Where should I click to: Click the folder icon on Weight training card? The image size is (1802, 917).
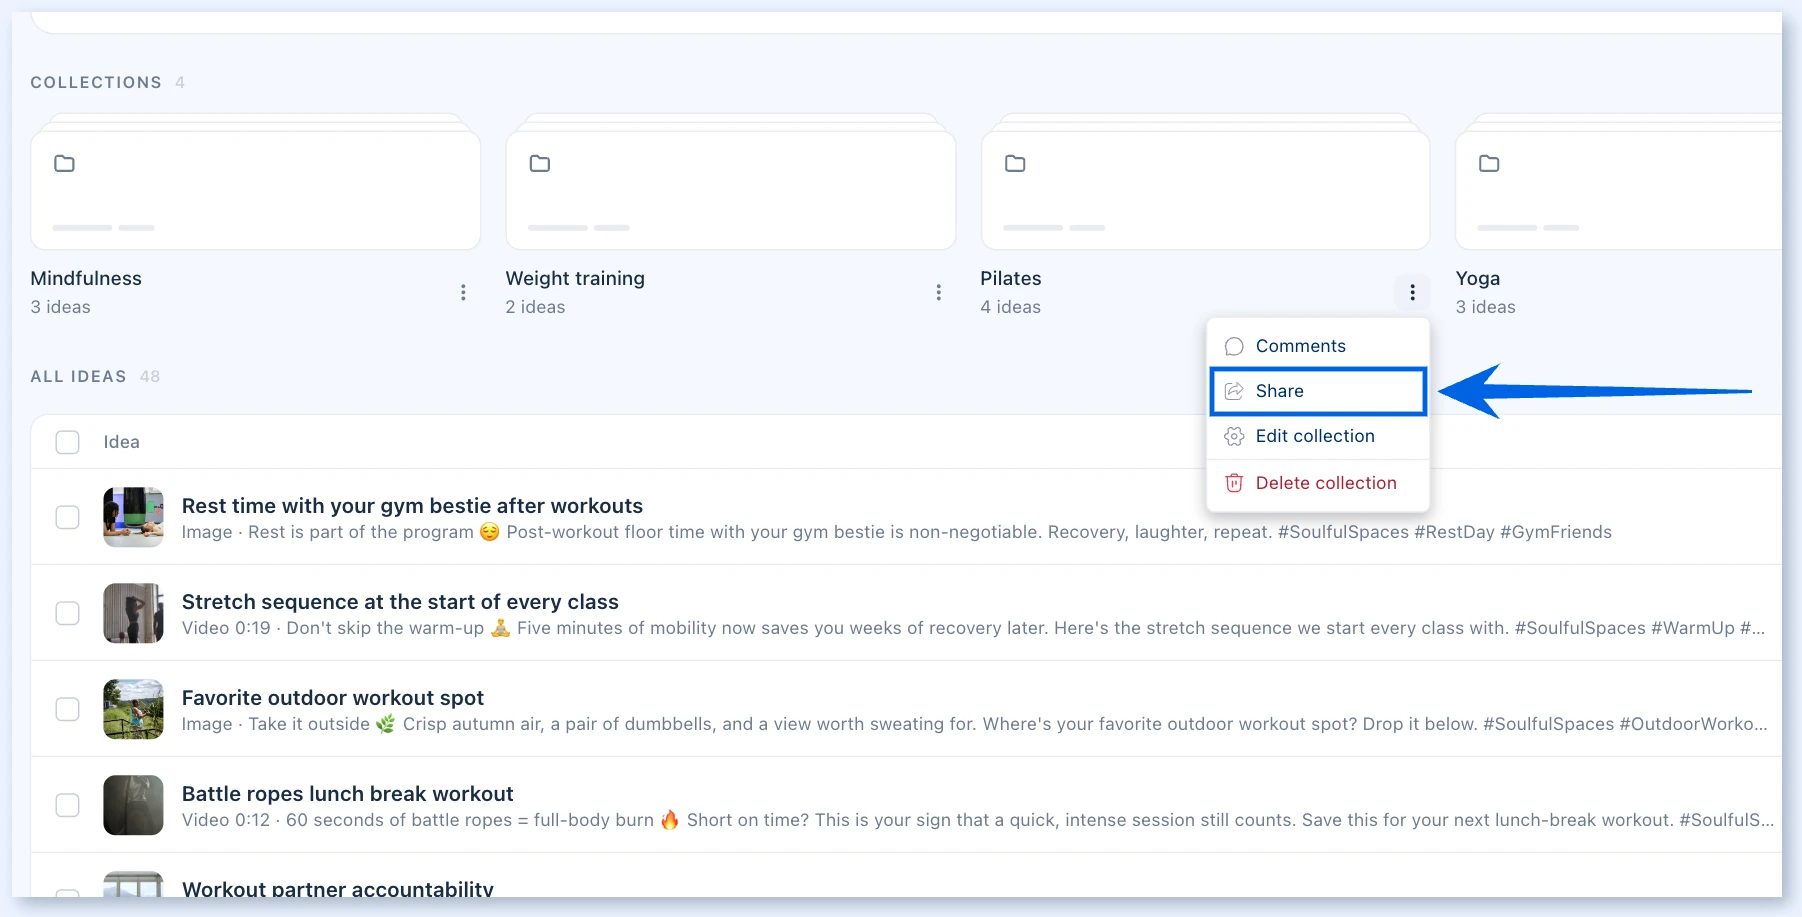pyautogui.click(x=540, y=163)
